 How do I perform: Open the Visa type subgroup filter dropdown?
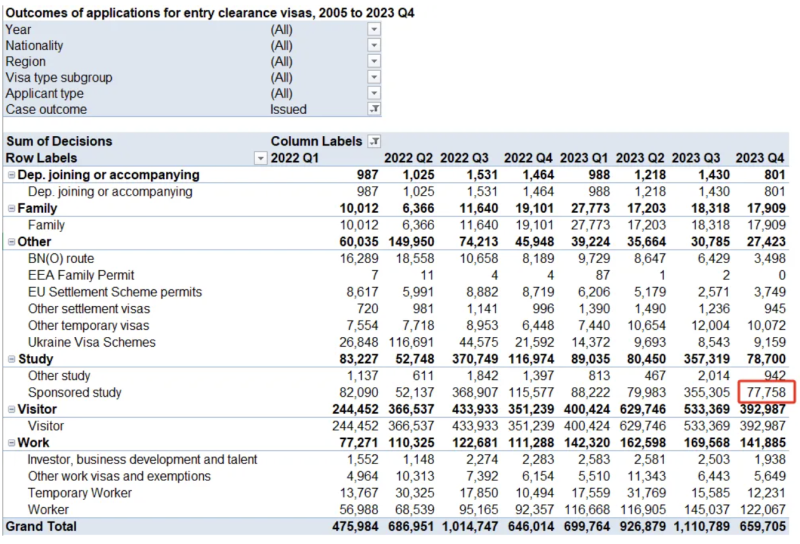[x=374, y=77]
